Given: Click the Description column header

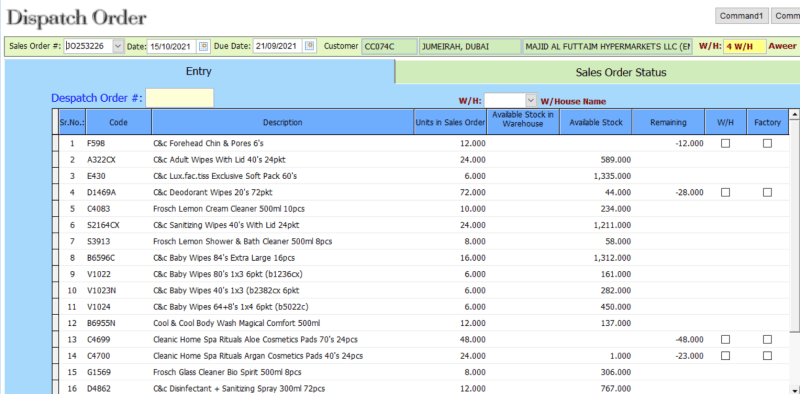Looking at the screenshot, I should coord(283,122).
